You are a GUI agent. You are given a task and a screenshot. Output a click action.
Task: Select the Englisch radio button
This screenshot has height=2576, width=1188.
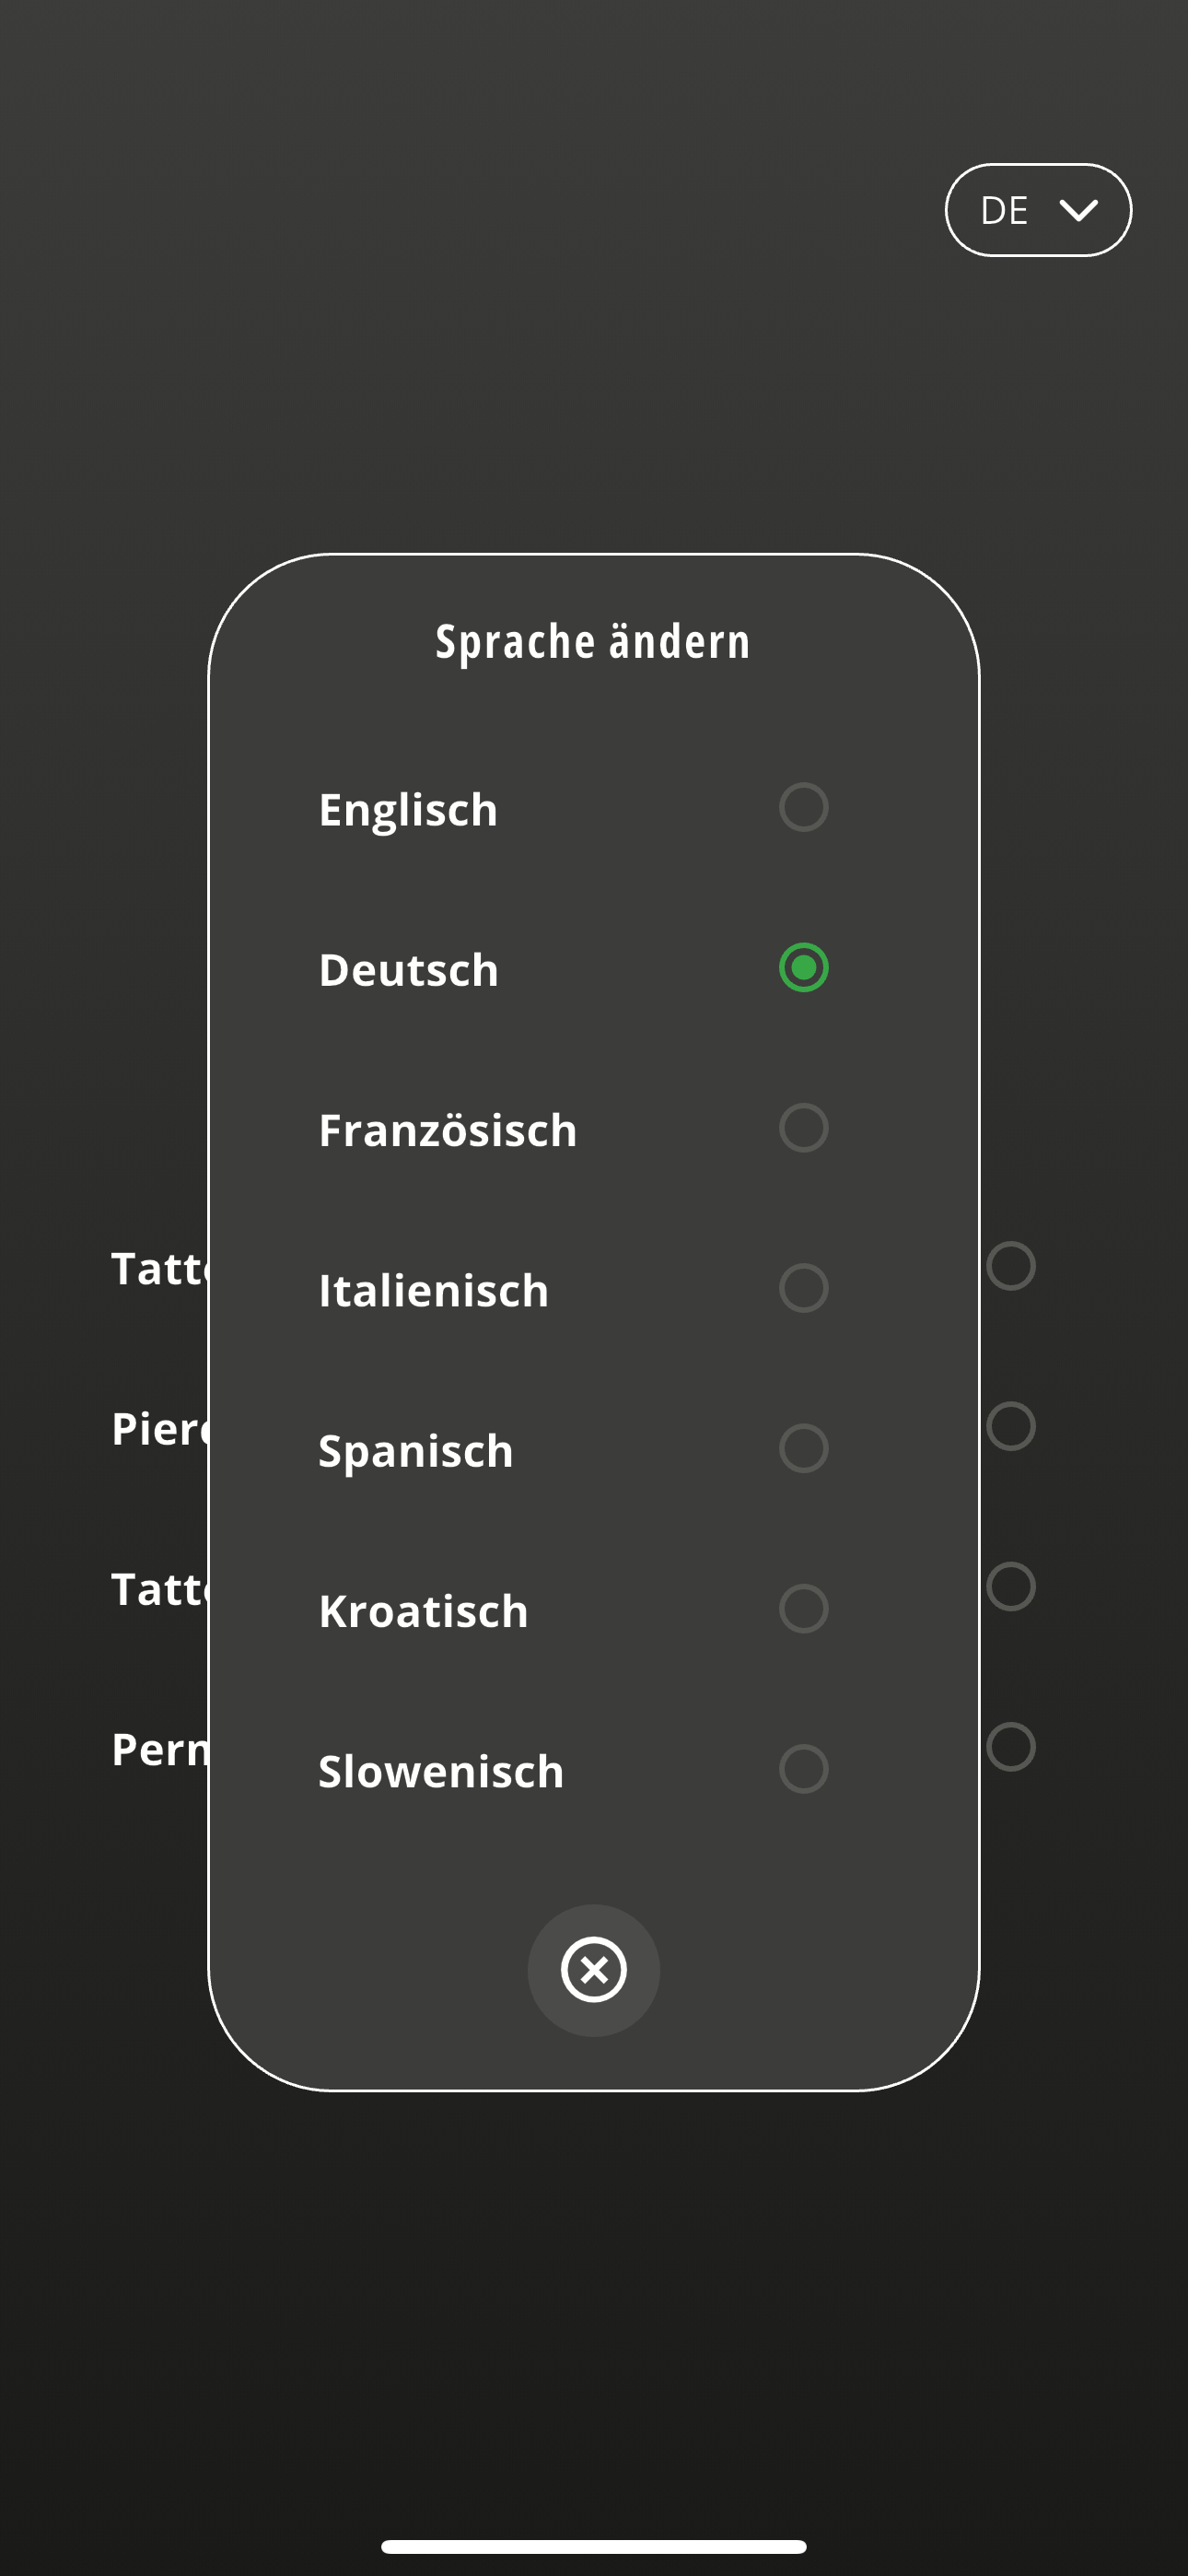click(x=803, y=808)
